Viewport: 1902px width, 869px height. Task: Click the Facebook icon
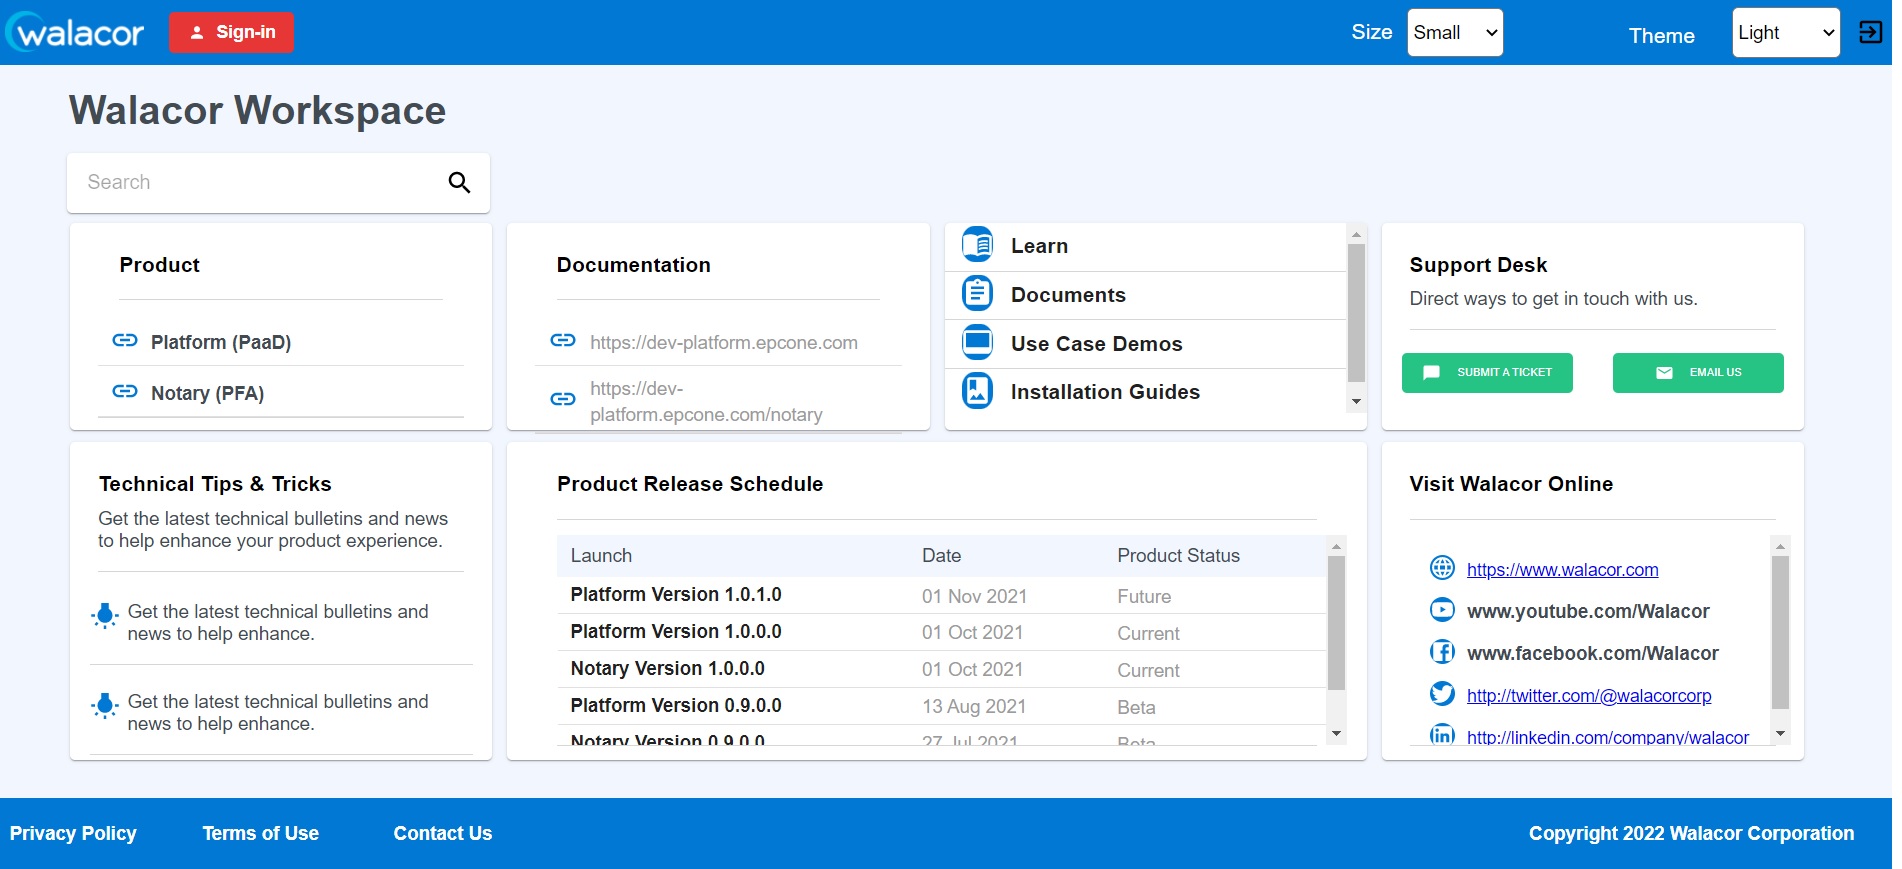coord(1442,652)
